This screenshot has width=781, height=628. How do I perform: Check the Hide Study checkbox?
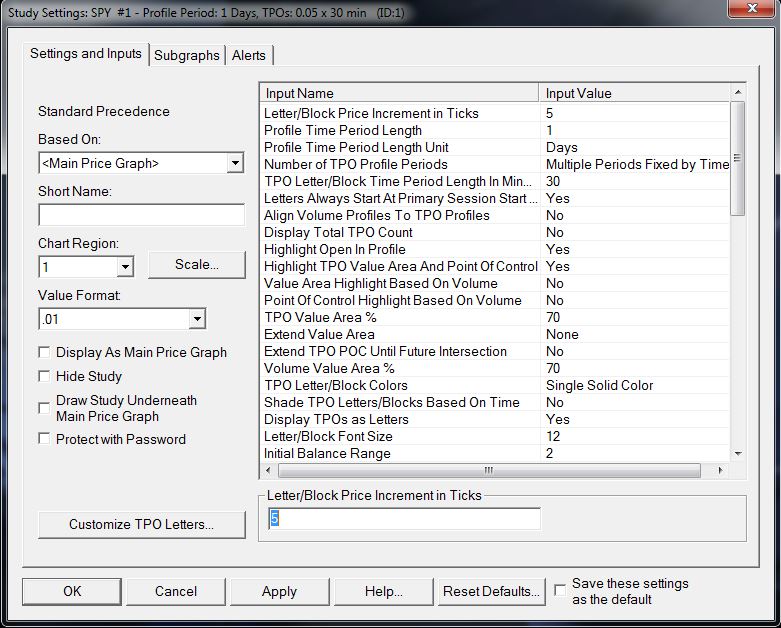(44, 376)
